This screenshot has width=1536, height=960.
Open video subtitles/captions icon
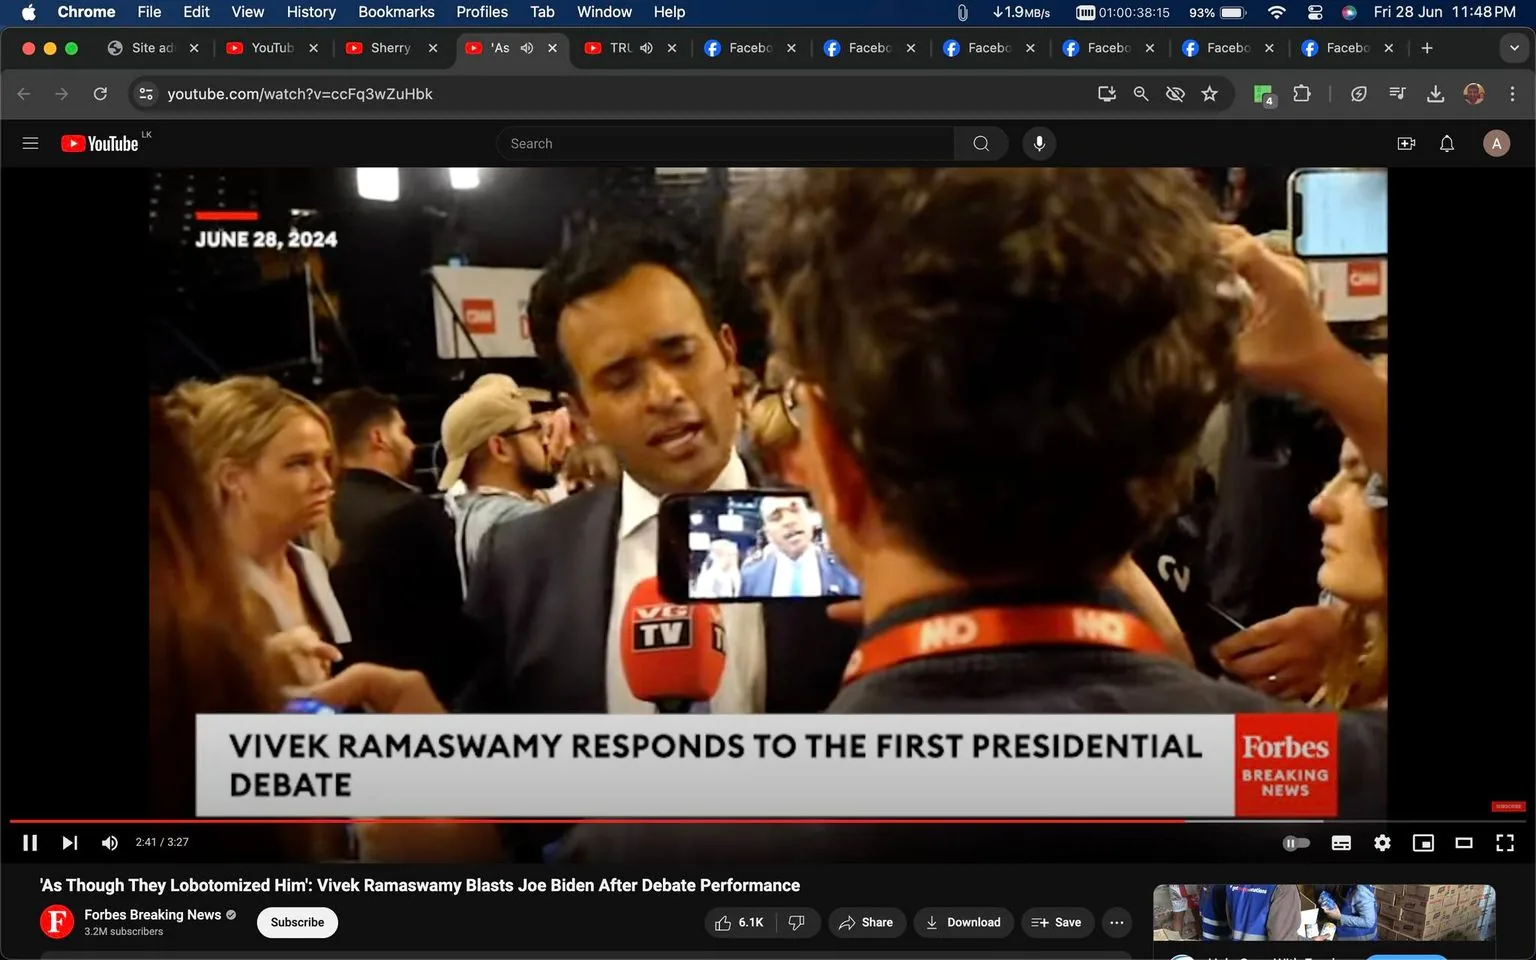pos(1341,842)
